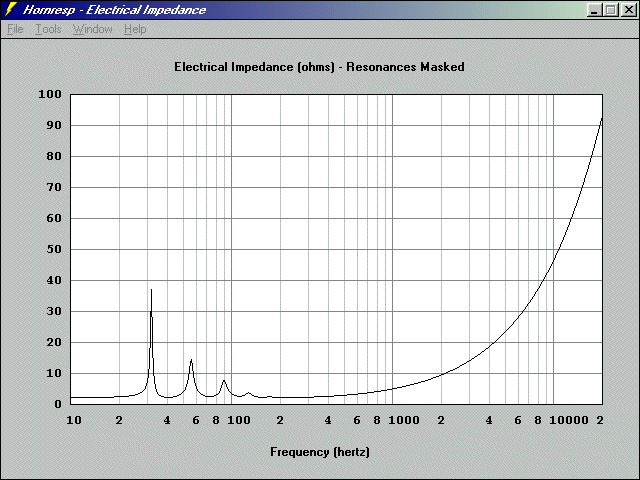This screenshot has width=640, height=480.
Task: Click the second impedance peak near 15 ohms
Action: (191, 360)
